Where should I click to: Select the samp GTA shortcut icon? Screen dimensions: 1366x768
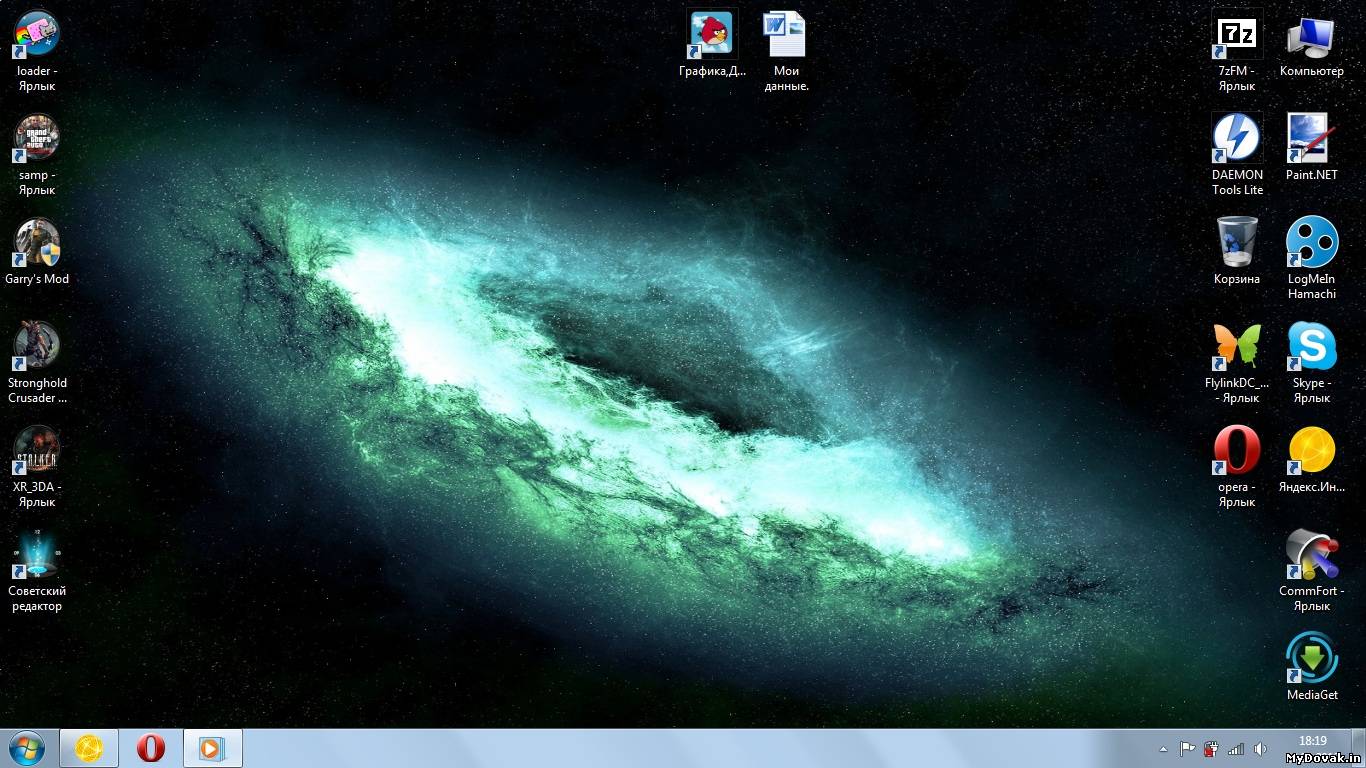click(37, 138)
